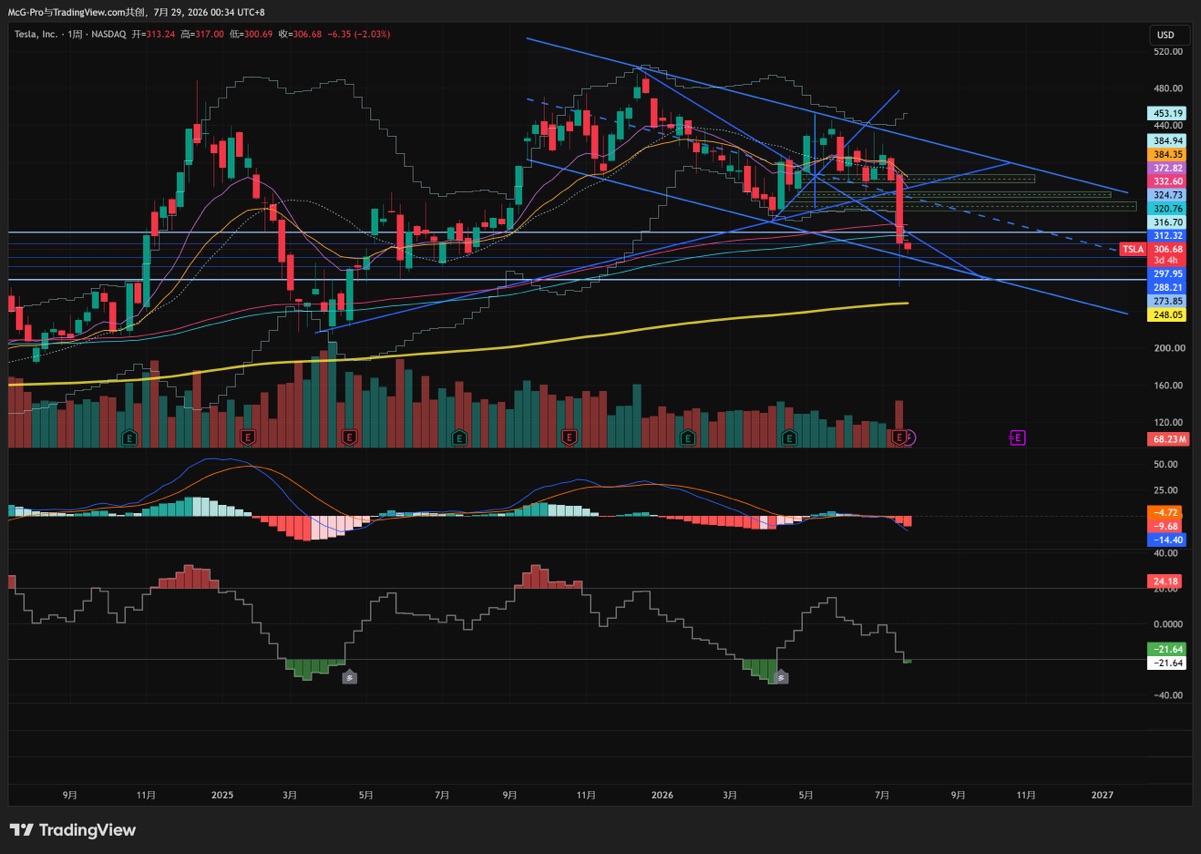The image size is (1201, 854).
Task: Click the 68.23 M volume label
Action: [1167, 439]
